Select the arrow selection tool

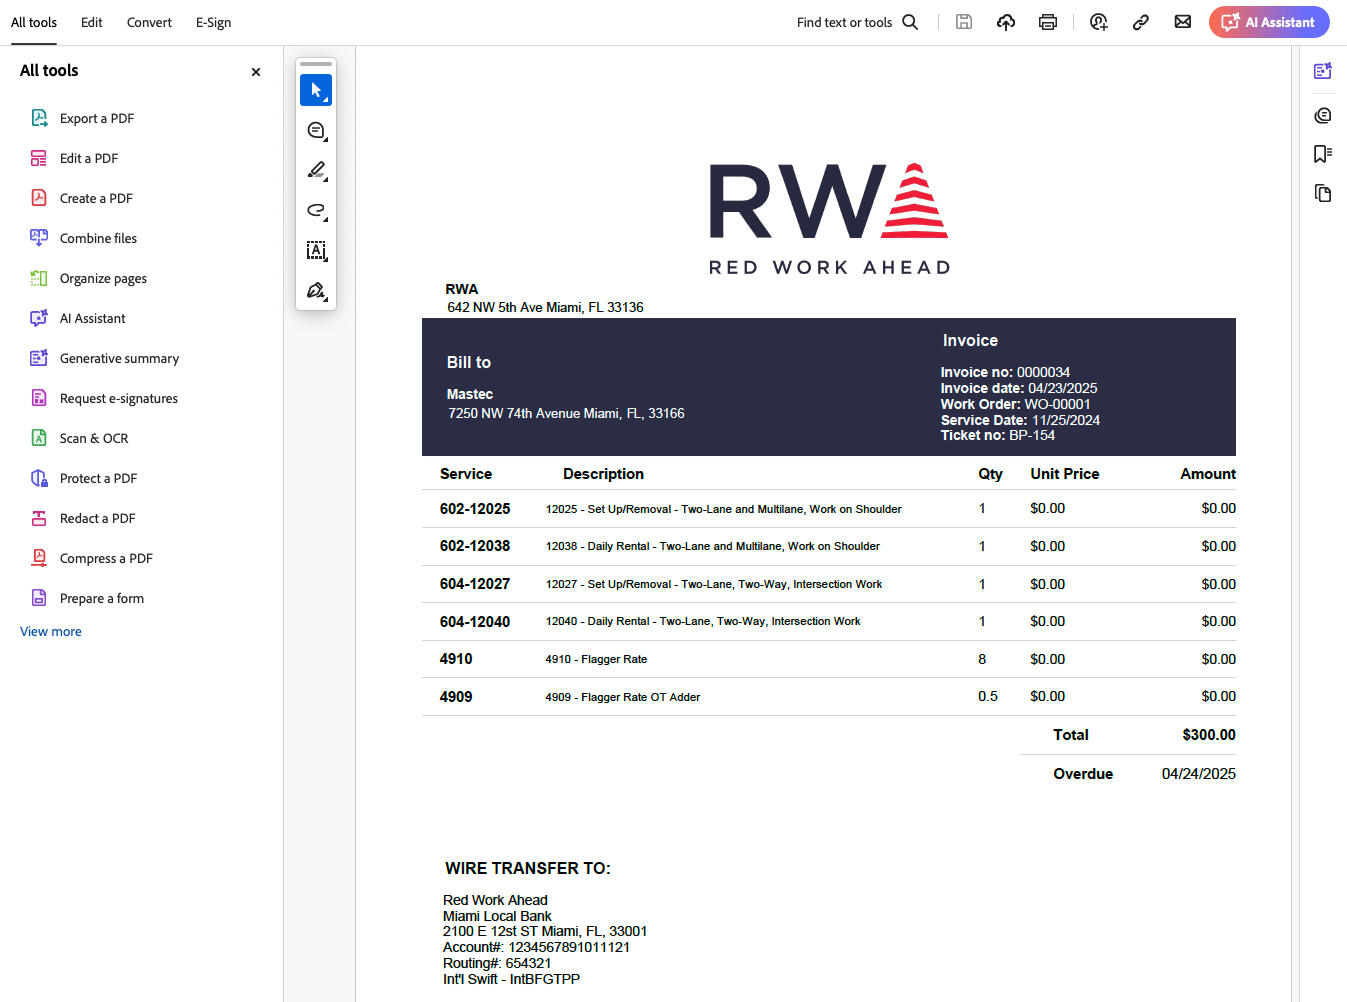tap(315, 90)
